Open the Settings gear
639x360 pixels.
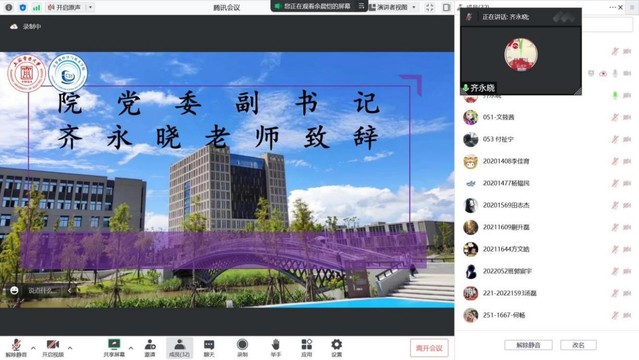337,348
